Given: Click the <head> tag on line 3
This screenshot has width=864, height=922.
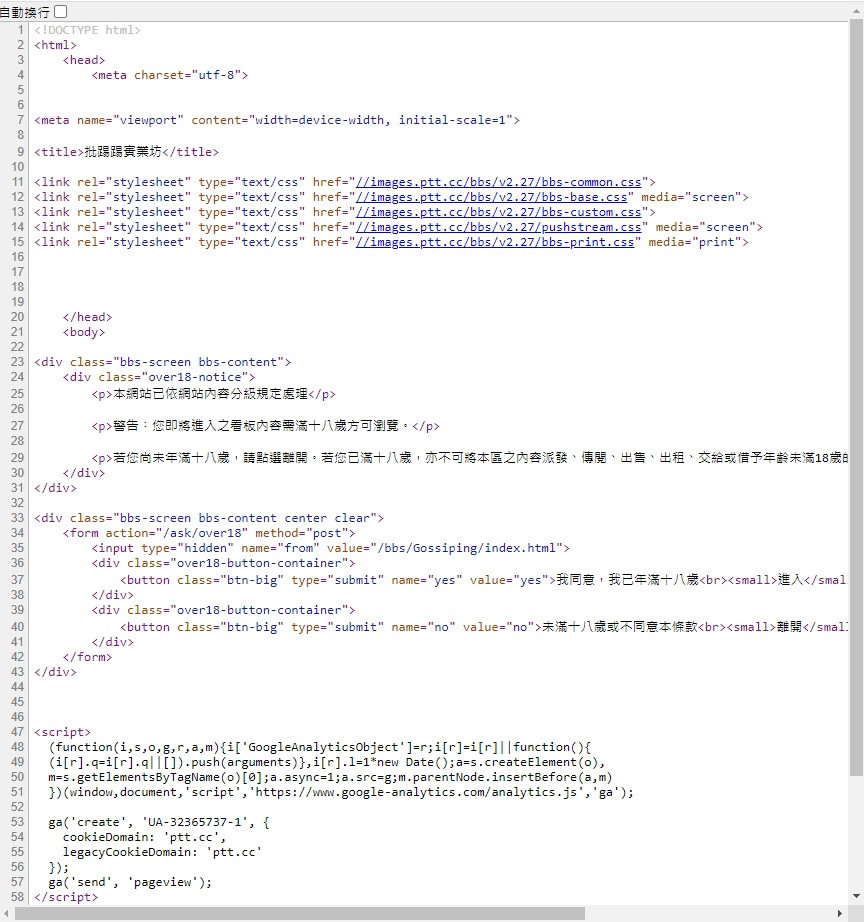Looking at the screenshot, I should pos(84,60).
